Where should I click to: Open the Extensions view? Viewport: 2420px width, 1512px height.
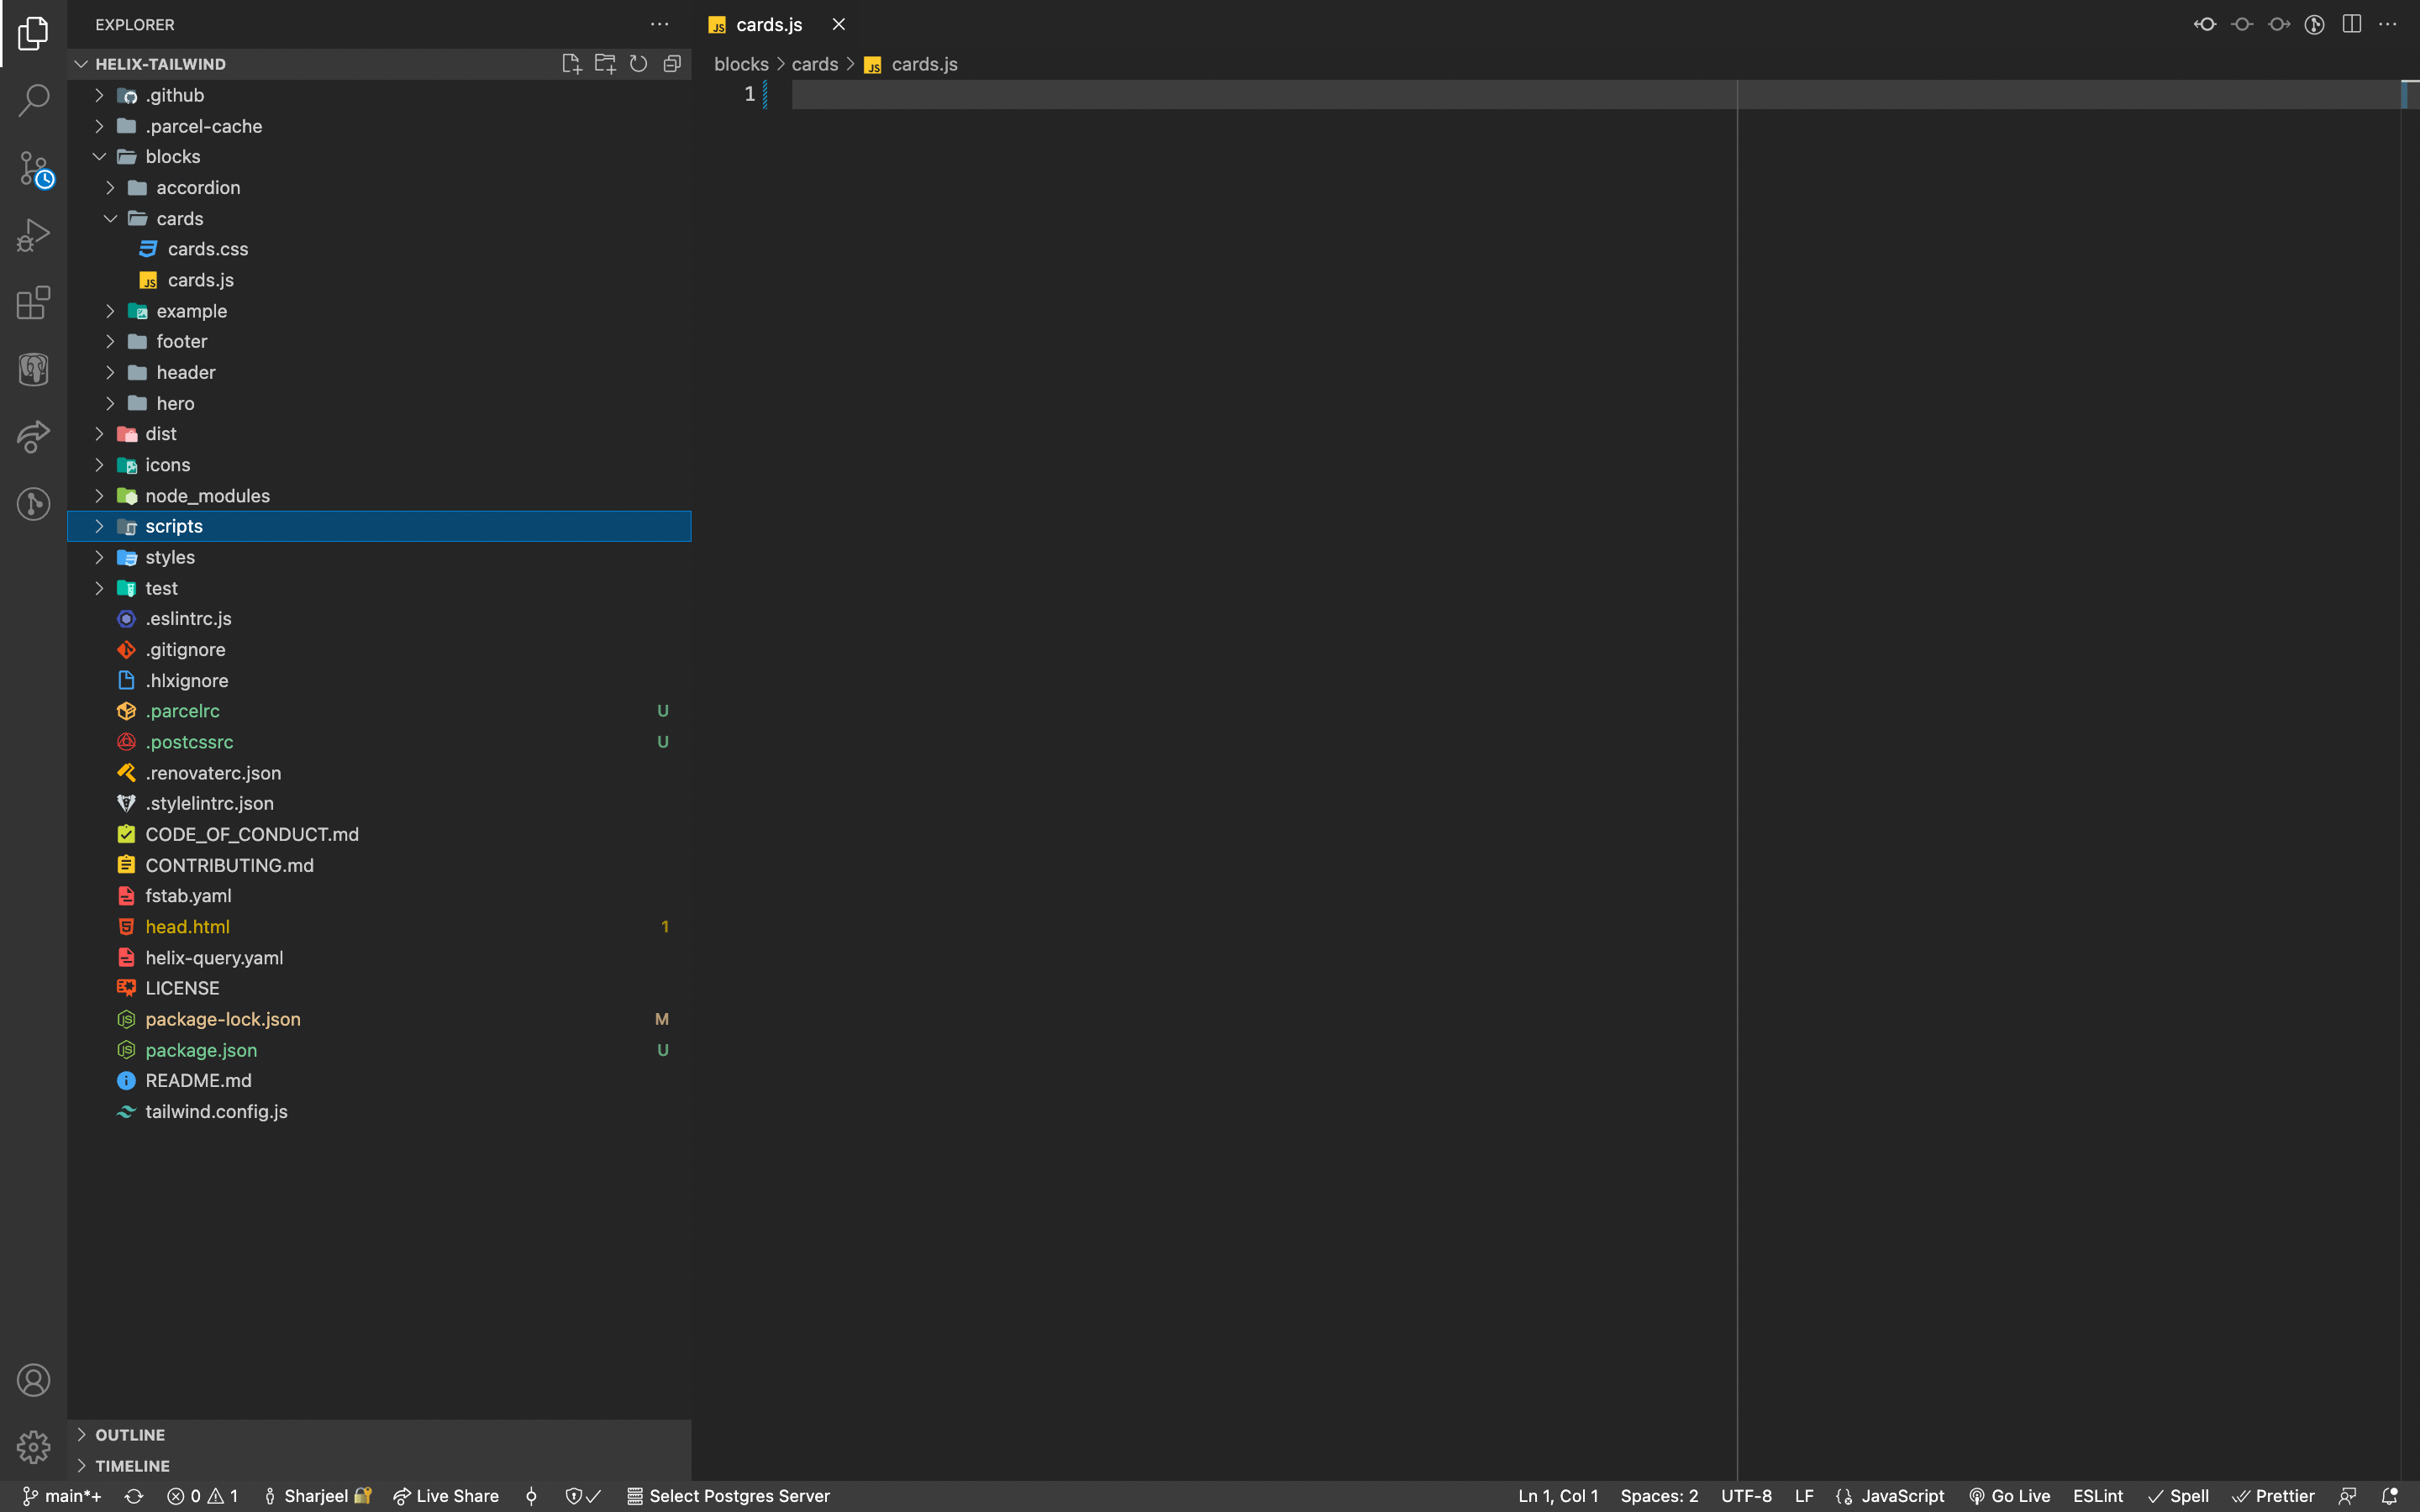pos(33,302)
